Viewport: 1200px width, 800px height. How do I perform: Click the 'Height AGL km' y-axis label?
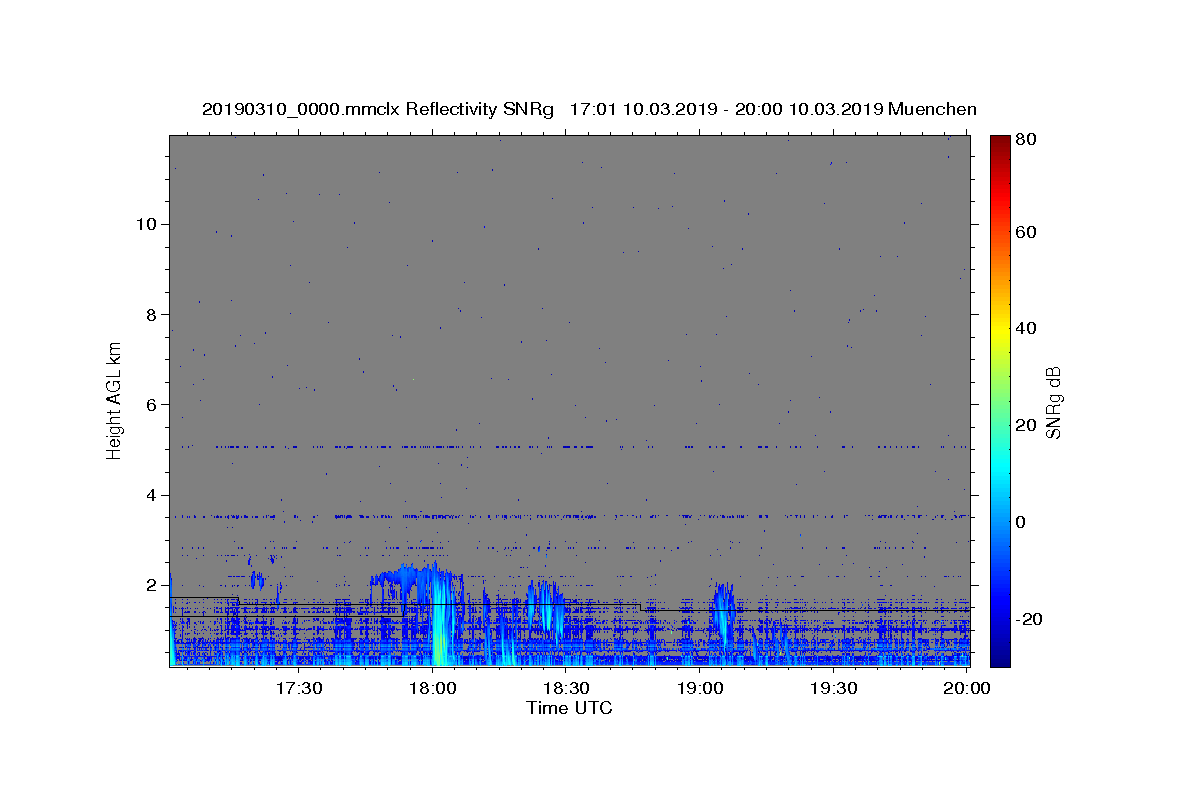(115, 400)
